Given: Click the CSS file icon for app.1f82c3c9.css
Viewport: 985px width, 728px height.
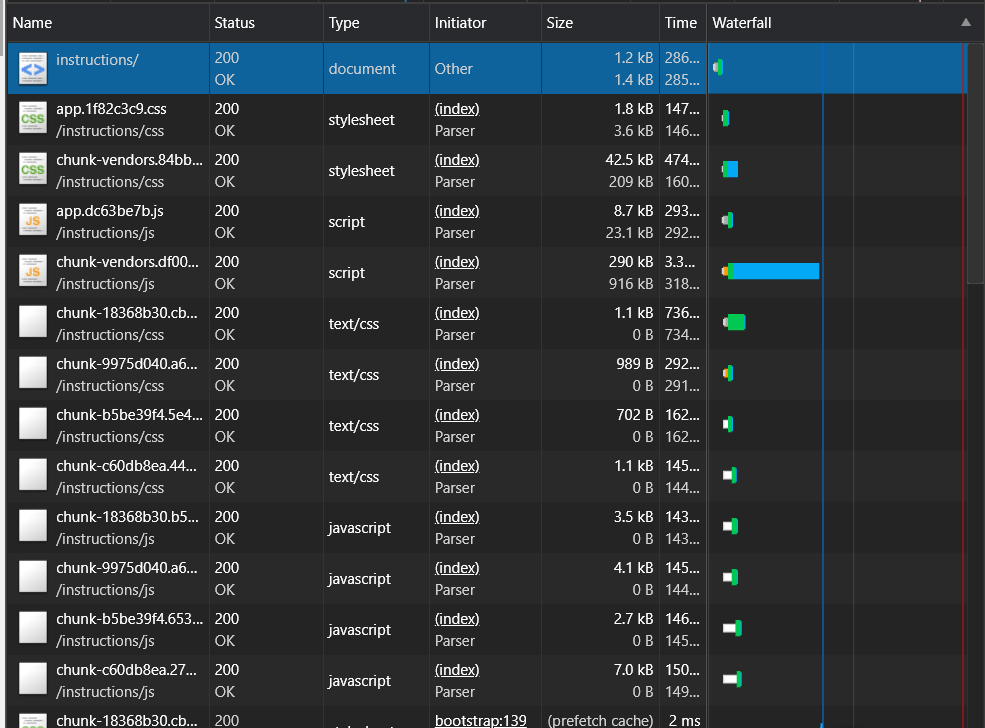Looking at the screenshot, I should 33,119.
